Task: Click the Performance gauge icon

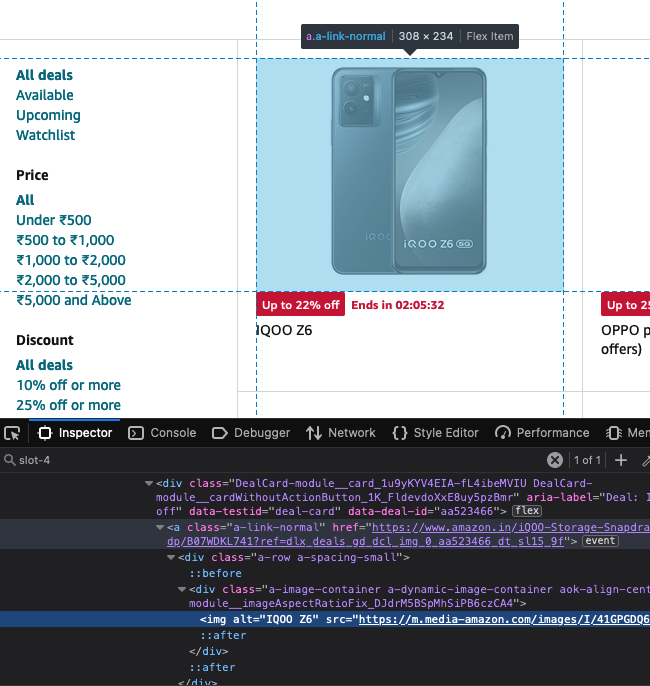Action: 503,433
